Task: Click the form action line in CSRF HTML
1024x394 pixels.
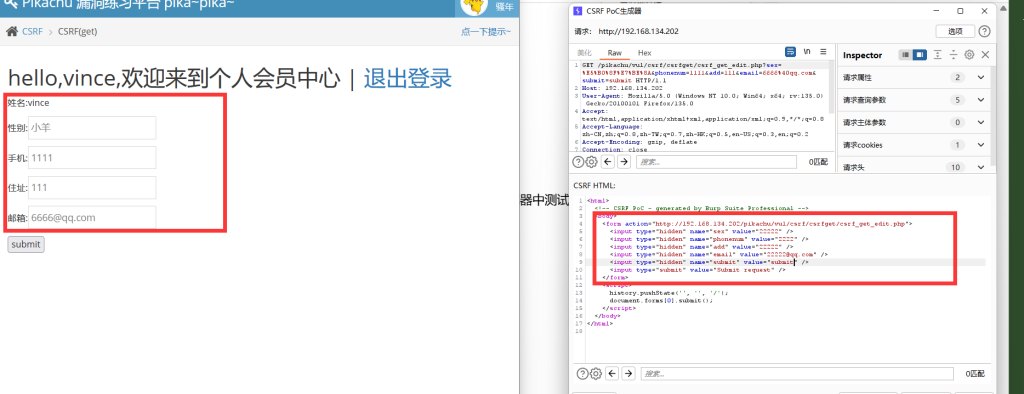Action: (x=757, y=223)
